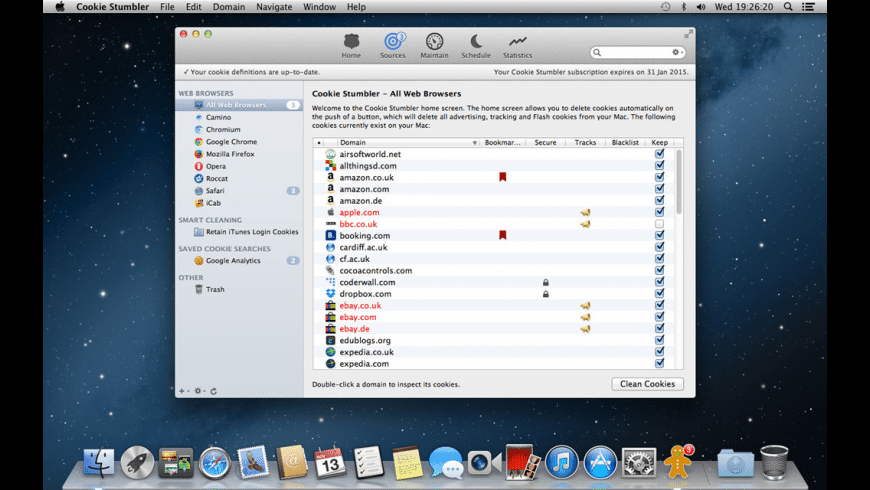This screenshot has width=870, height=490.
Task: Open the Maintain toolbar item
Action: 434,46
